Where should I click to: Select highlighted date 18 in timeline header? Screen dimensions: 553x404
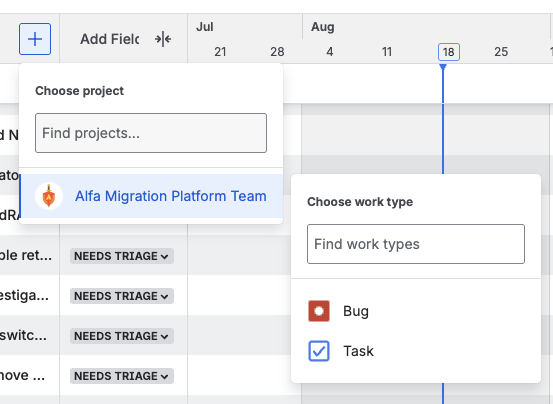449,52
